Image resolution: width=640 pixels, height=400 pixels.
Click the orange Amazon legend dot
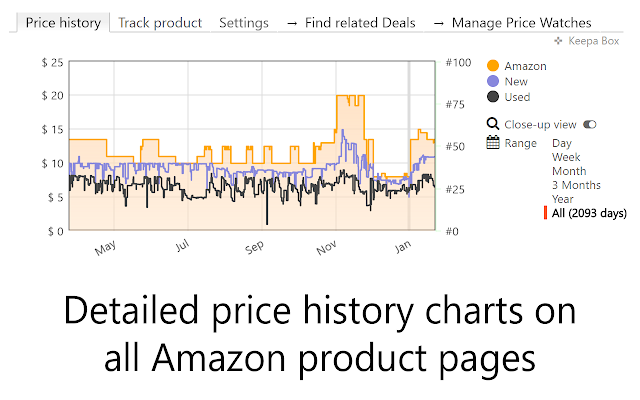pyautogui.click(x=493, y=66)
